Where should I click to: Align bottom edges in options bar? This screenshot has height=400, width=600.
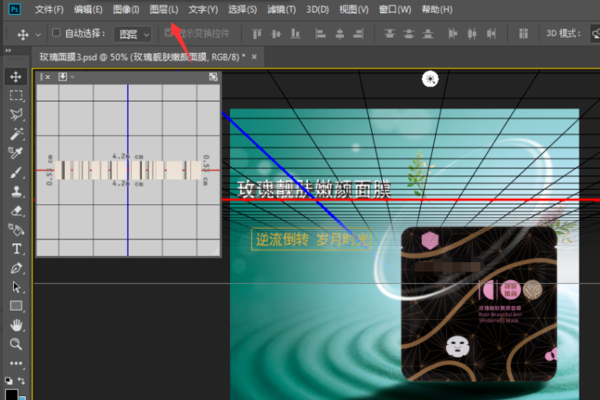[x=295, y=34]
